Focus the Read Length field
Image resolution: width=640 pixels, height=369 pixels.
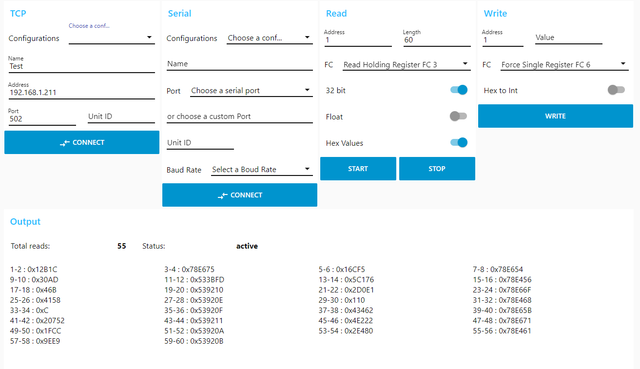[x=437, y=40]
